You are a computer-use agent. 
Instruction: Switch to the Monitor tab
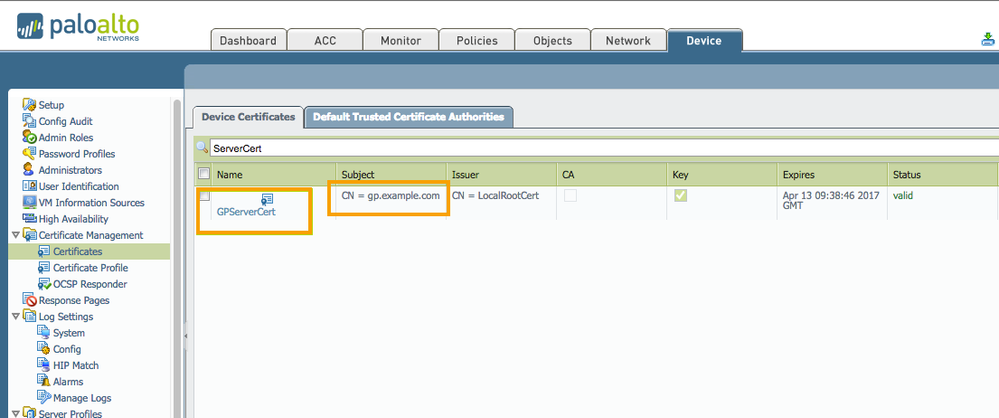[x=401, y=40]
